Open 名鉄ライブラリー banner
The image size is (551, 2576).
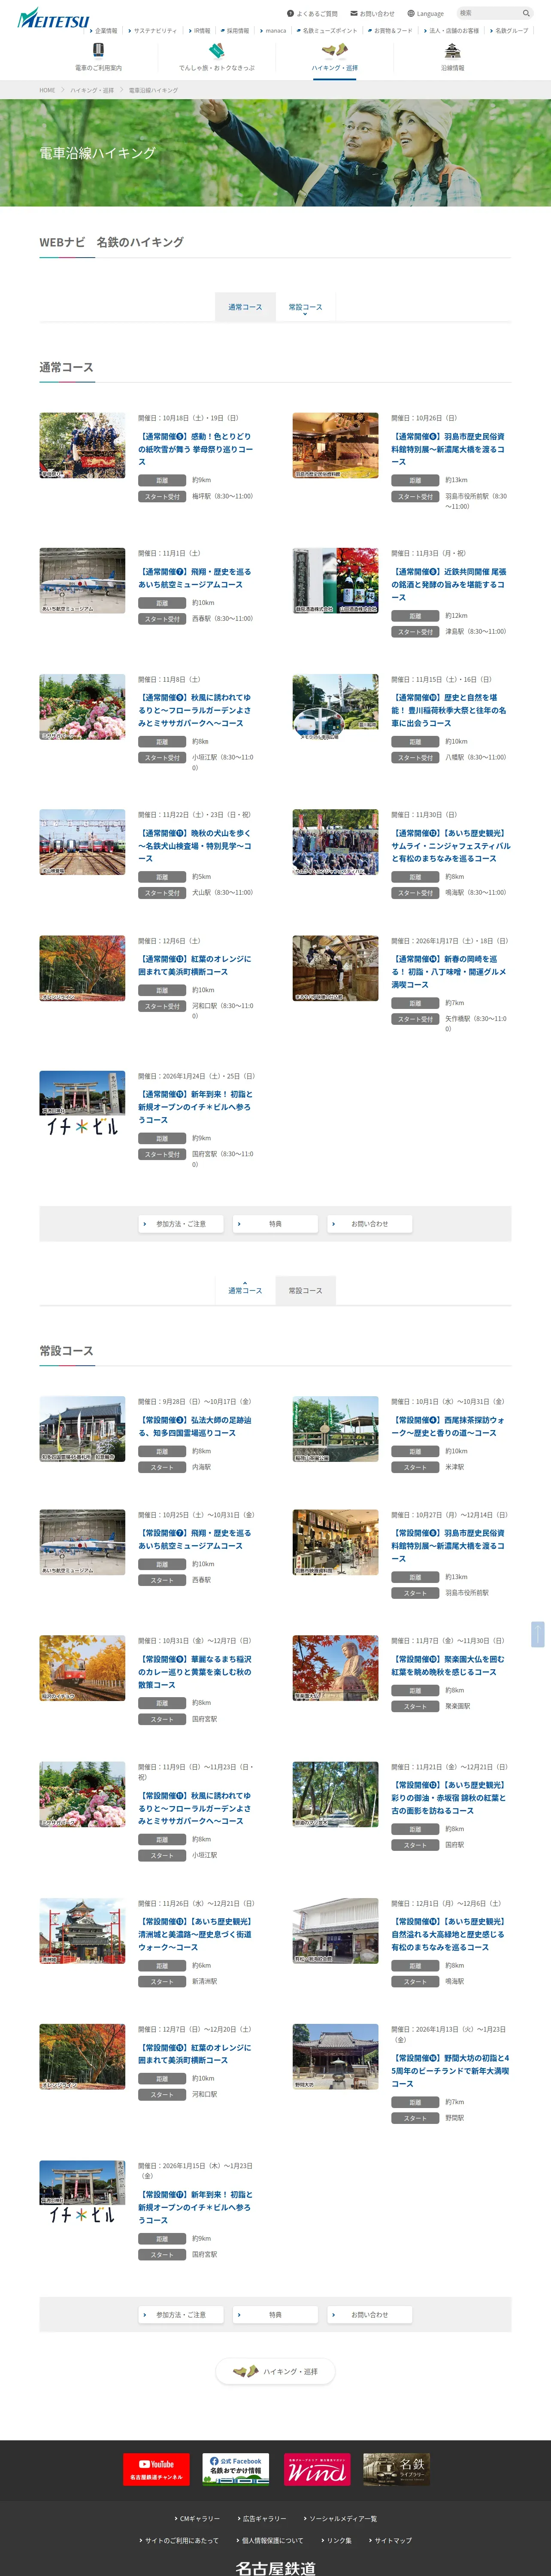(396, 2469)
